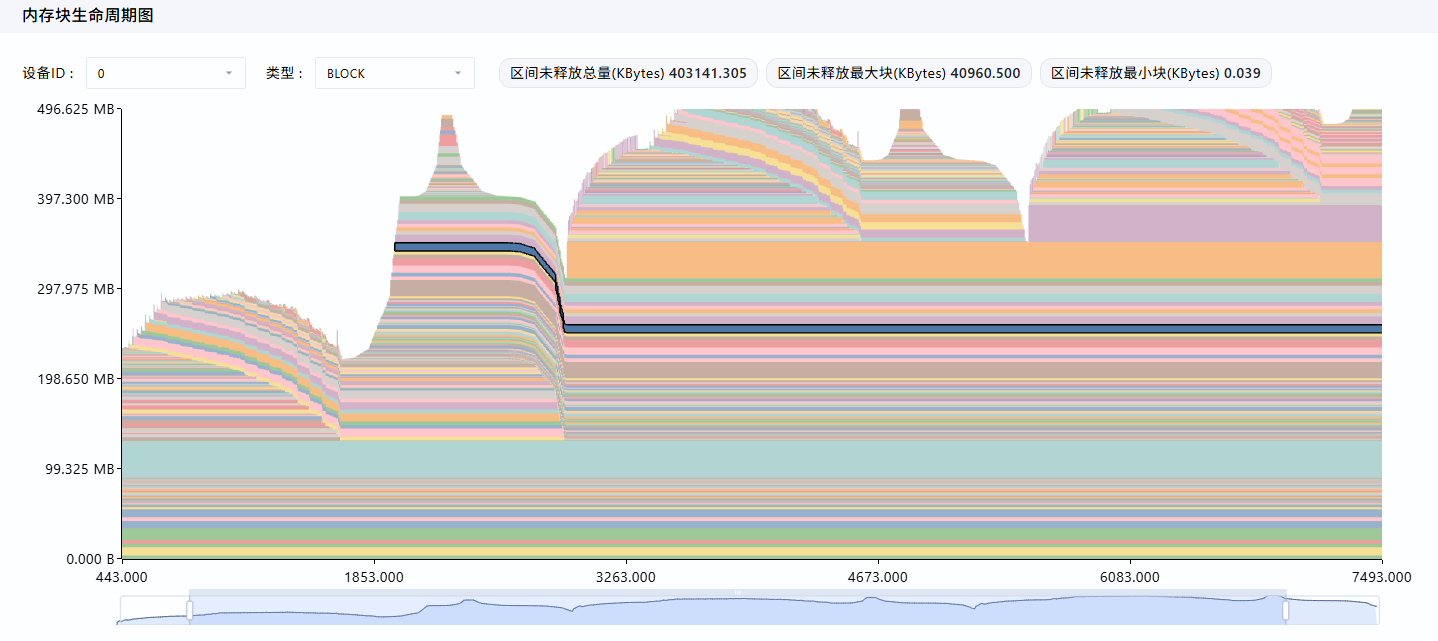Click the left handle of range slider
Viewport: 1438px width, 641px height.
pos(189,610)
